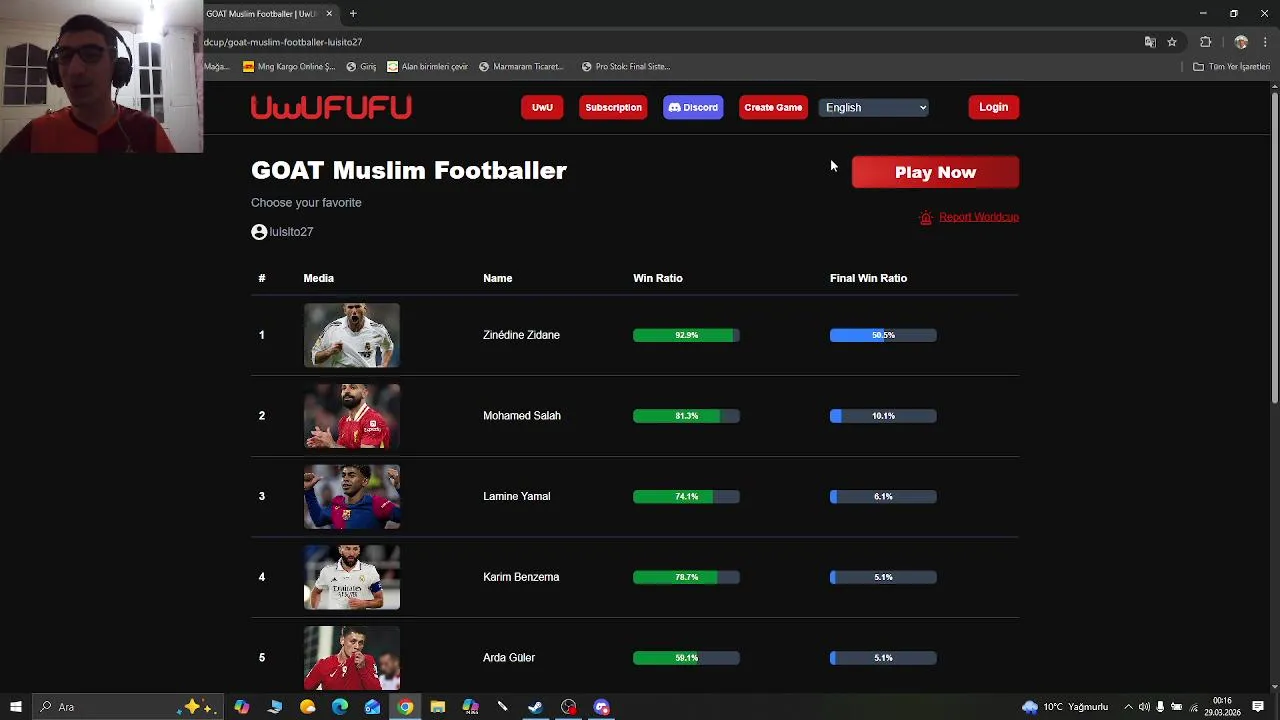Bookmark this page with the star icon

[x=1172, y=42]
